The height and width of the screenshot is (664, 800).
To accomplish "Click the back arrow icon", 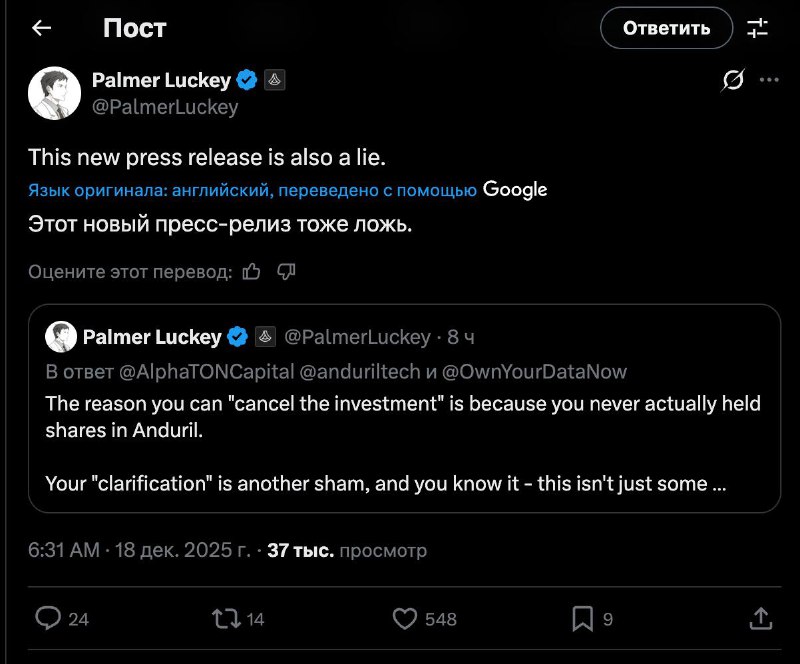I will click(41, 28).
